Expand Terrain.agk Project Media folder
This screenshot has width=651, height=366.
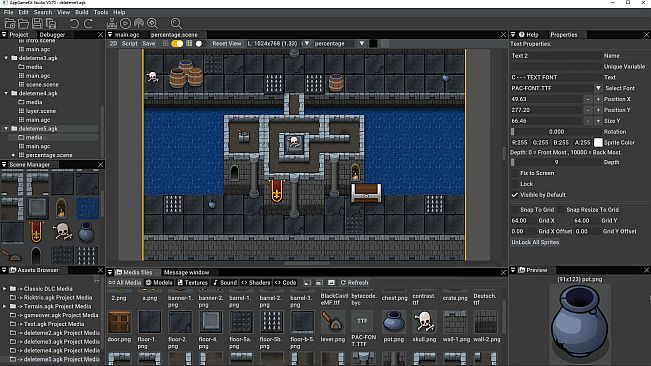[5, 306]
